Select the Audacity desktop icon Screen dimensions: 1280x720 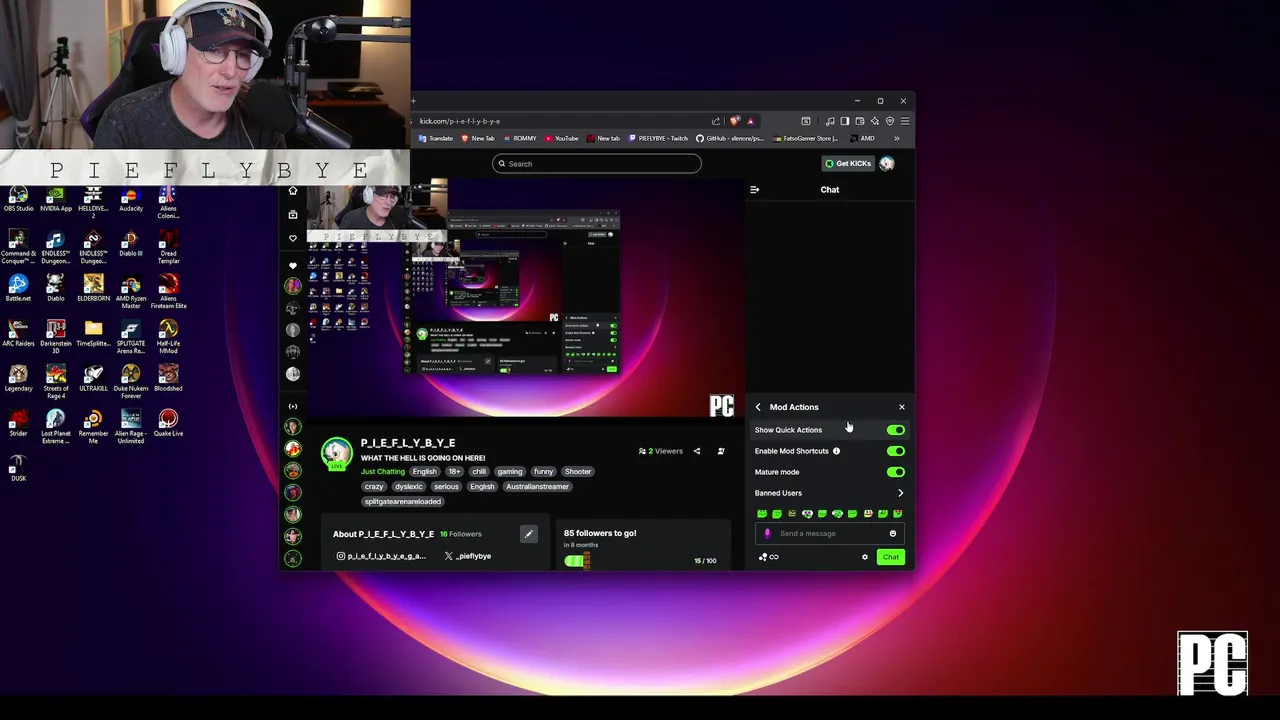pyautogui.click(x=131, y=199)
